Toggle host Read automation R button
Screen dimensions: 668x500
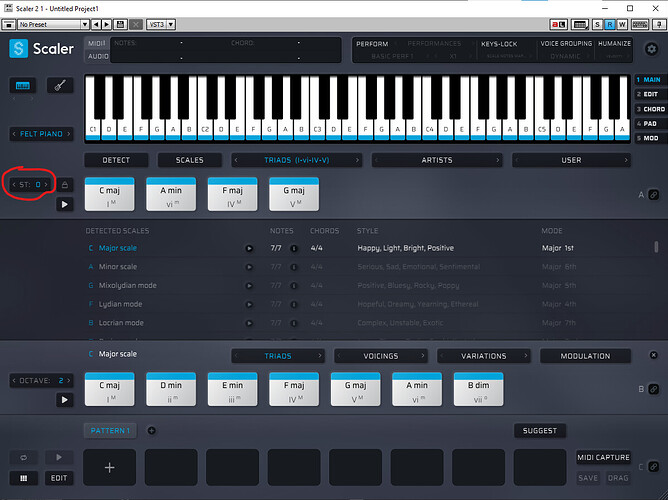(610, 24)
